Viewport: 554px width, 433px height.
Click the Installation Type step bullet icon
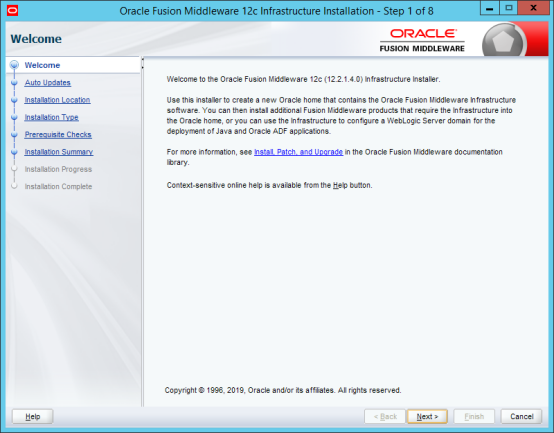pyautogui.click(x=14, y=117)
